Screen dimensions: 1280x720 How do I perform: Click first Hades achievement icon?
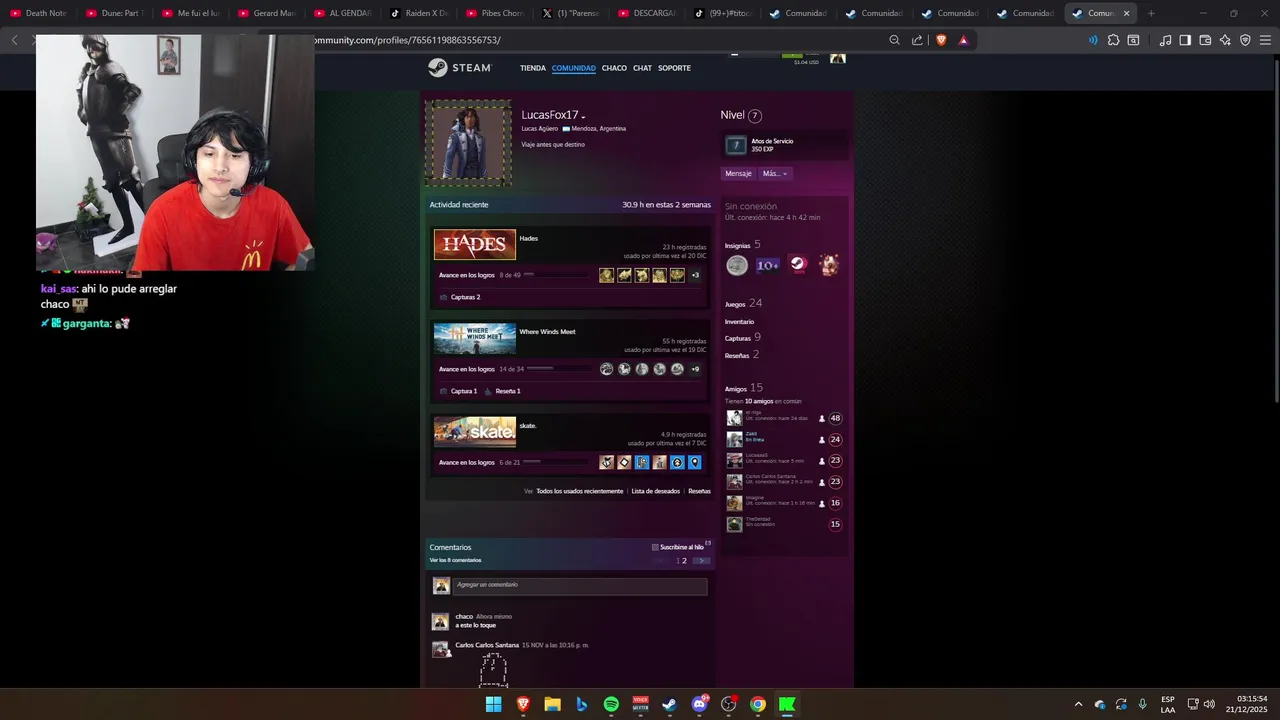(x=606, y=275)
